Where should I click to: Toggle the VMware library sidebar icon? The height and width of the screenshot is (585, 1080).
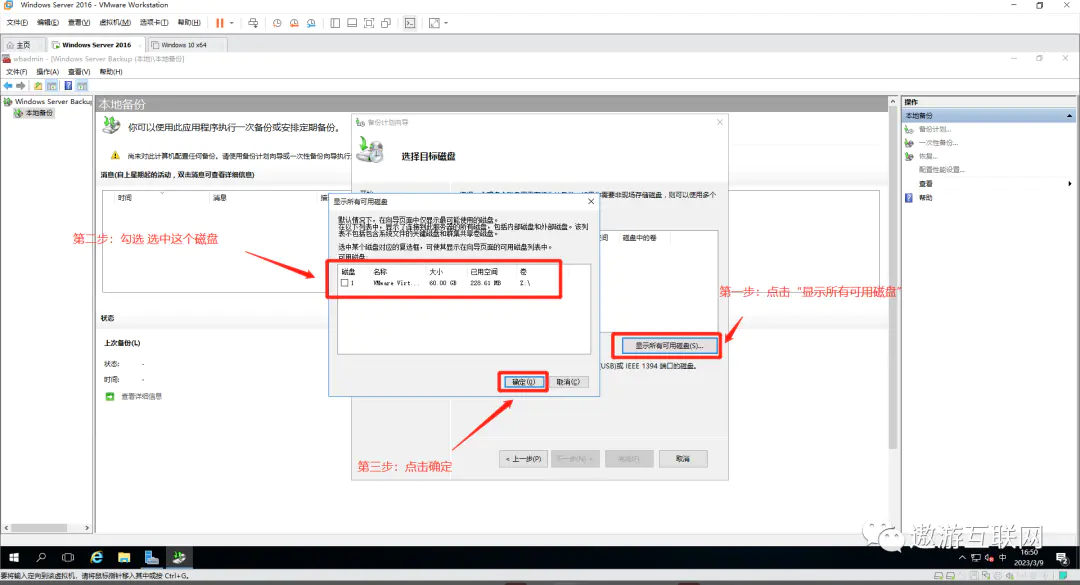tap(335, 23)
